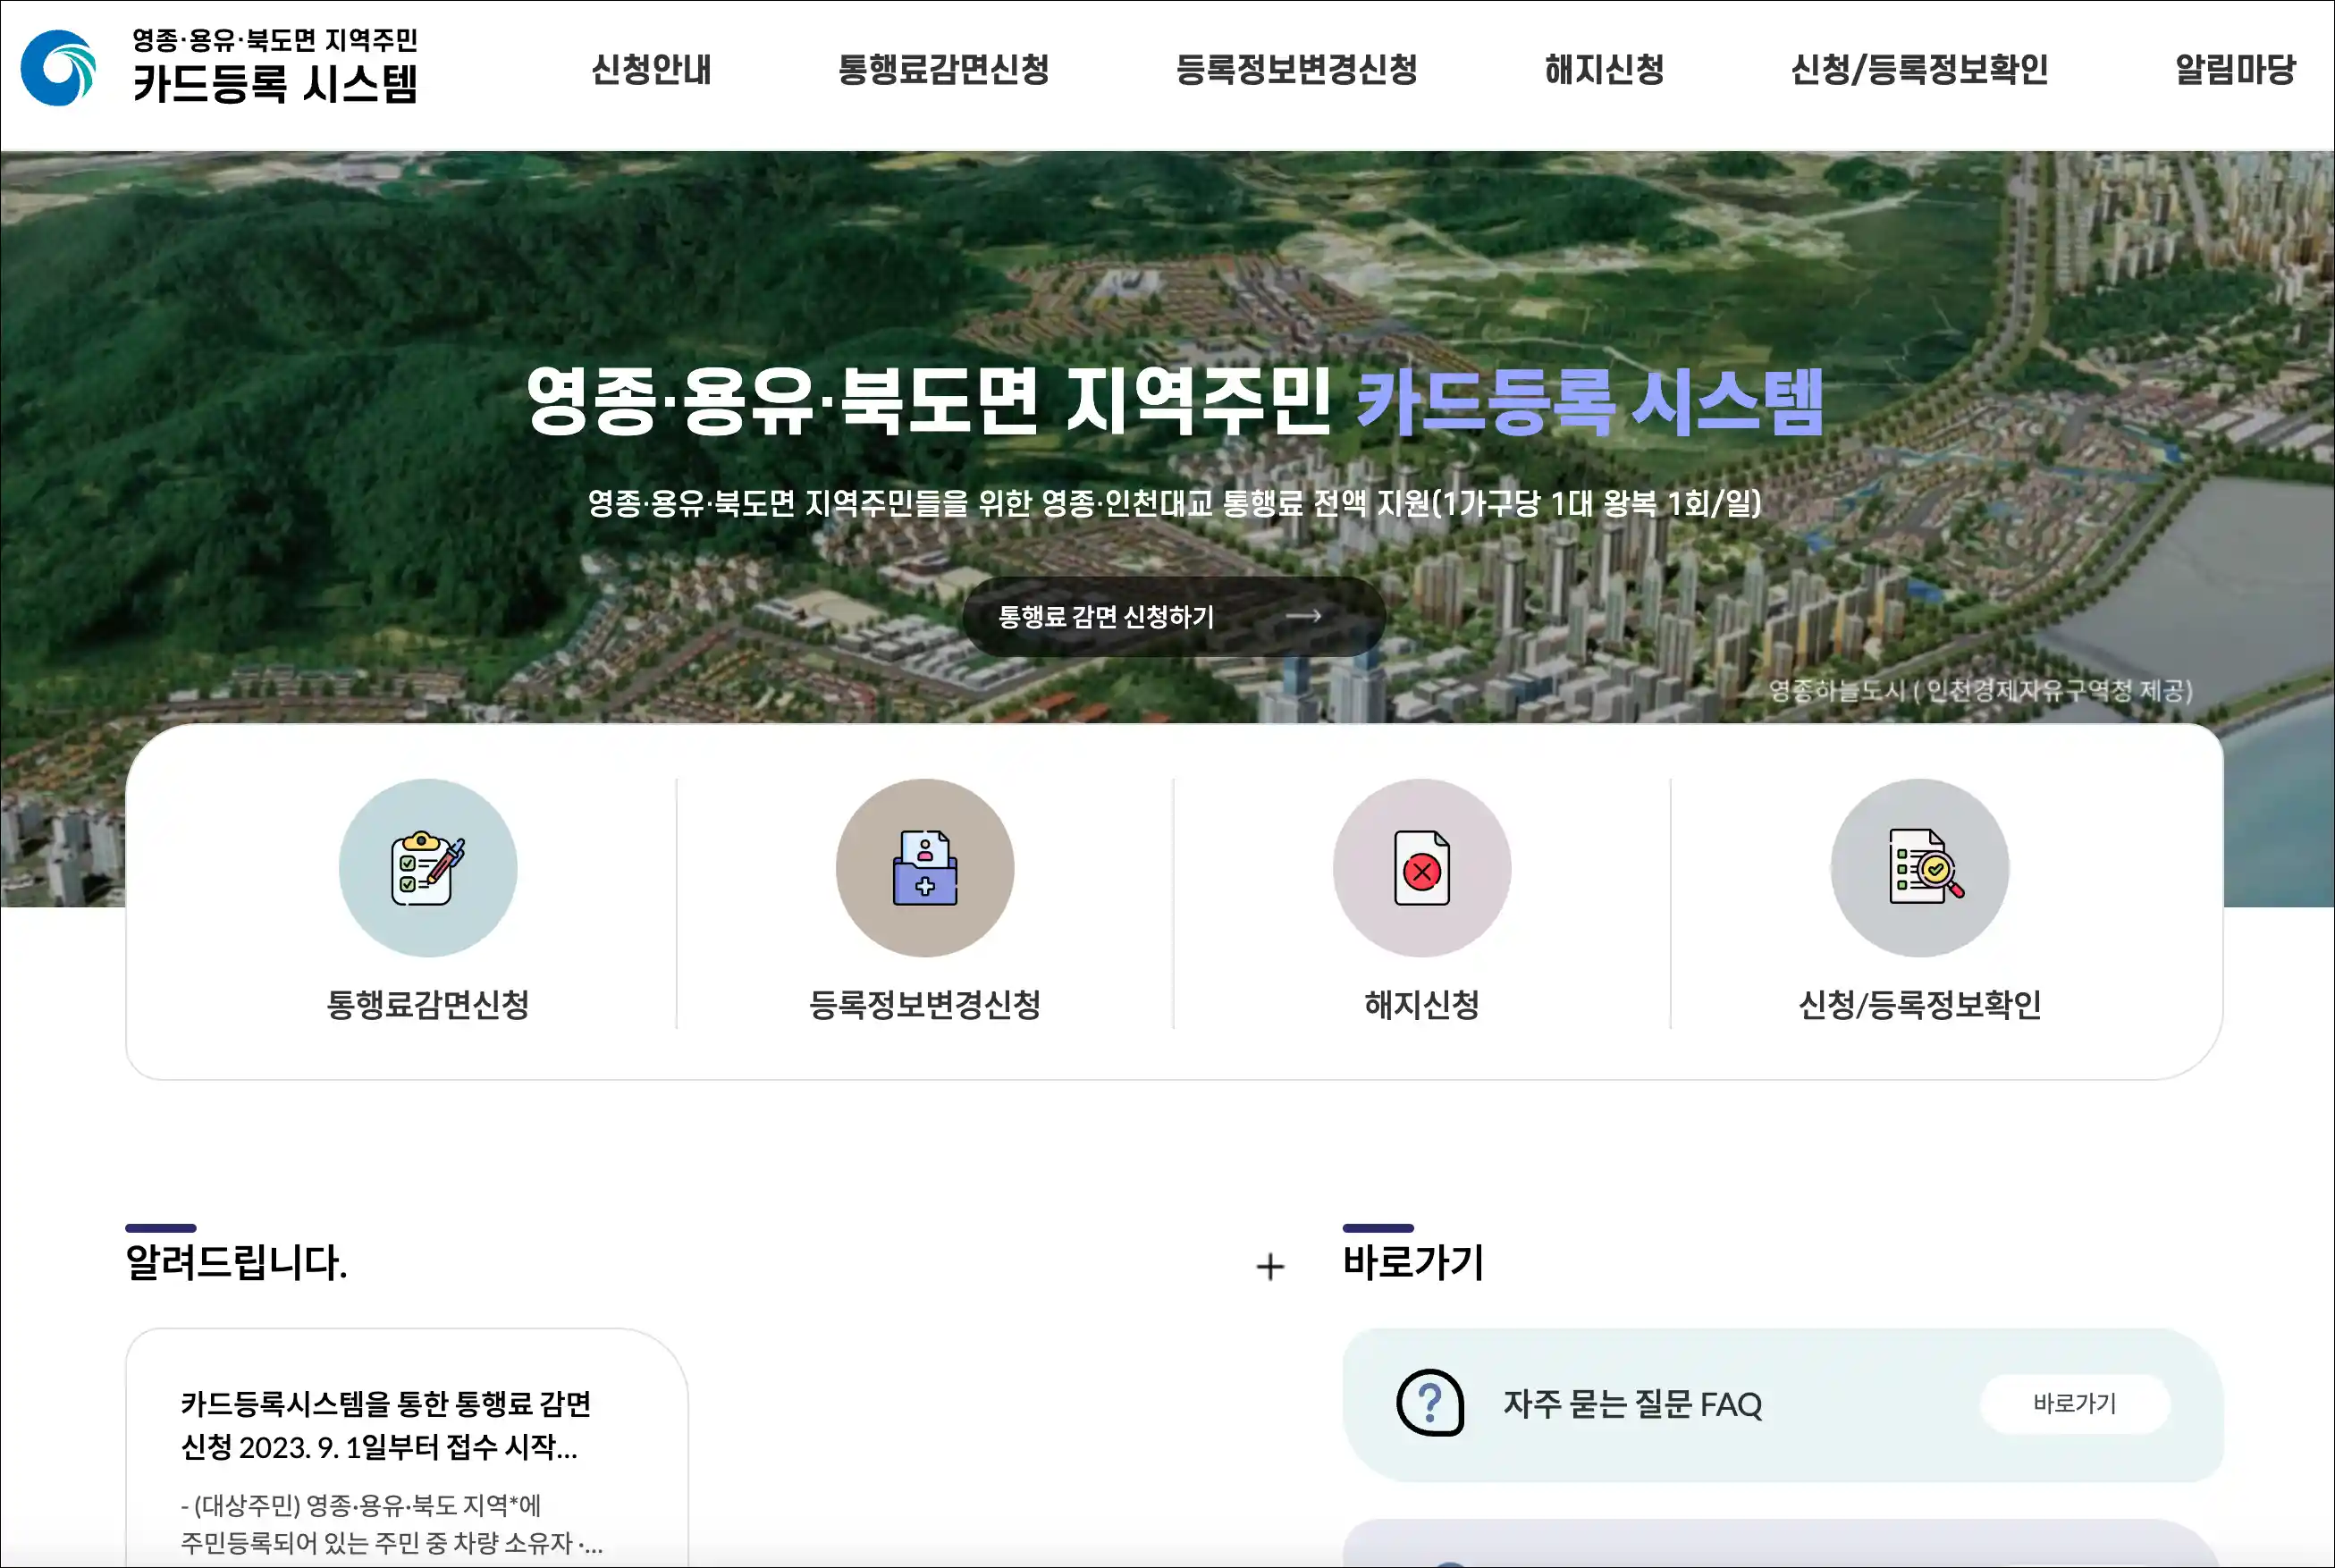Click the 영종하늘도시 image credit caption
This screenshot has width=2335, height=1568.
tap(1980, 690)
